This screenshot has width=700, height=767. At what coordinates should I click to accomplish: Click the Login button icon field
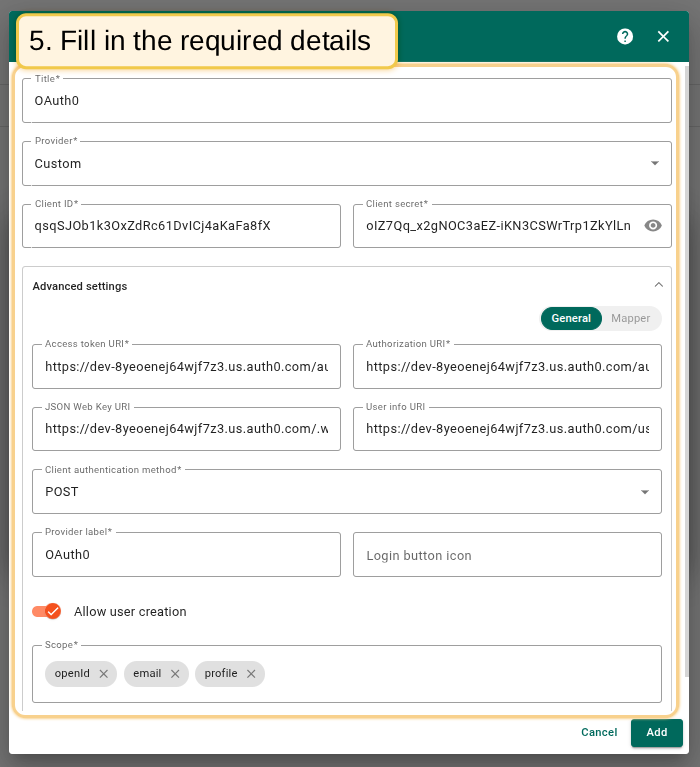[x=507, y=555]
